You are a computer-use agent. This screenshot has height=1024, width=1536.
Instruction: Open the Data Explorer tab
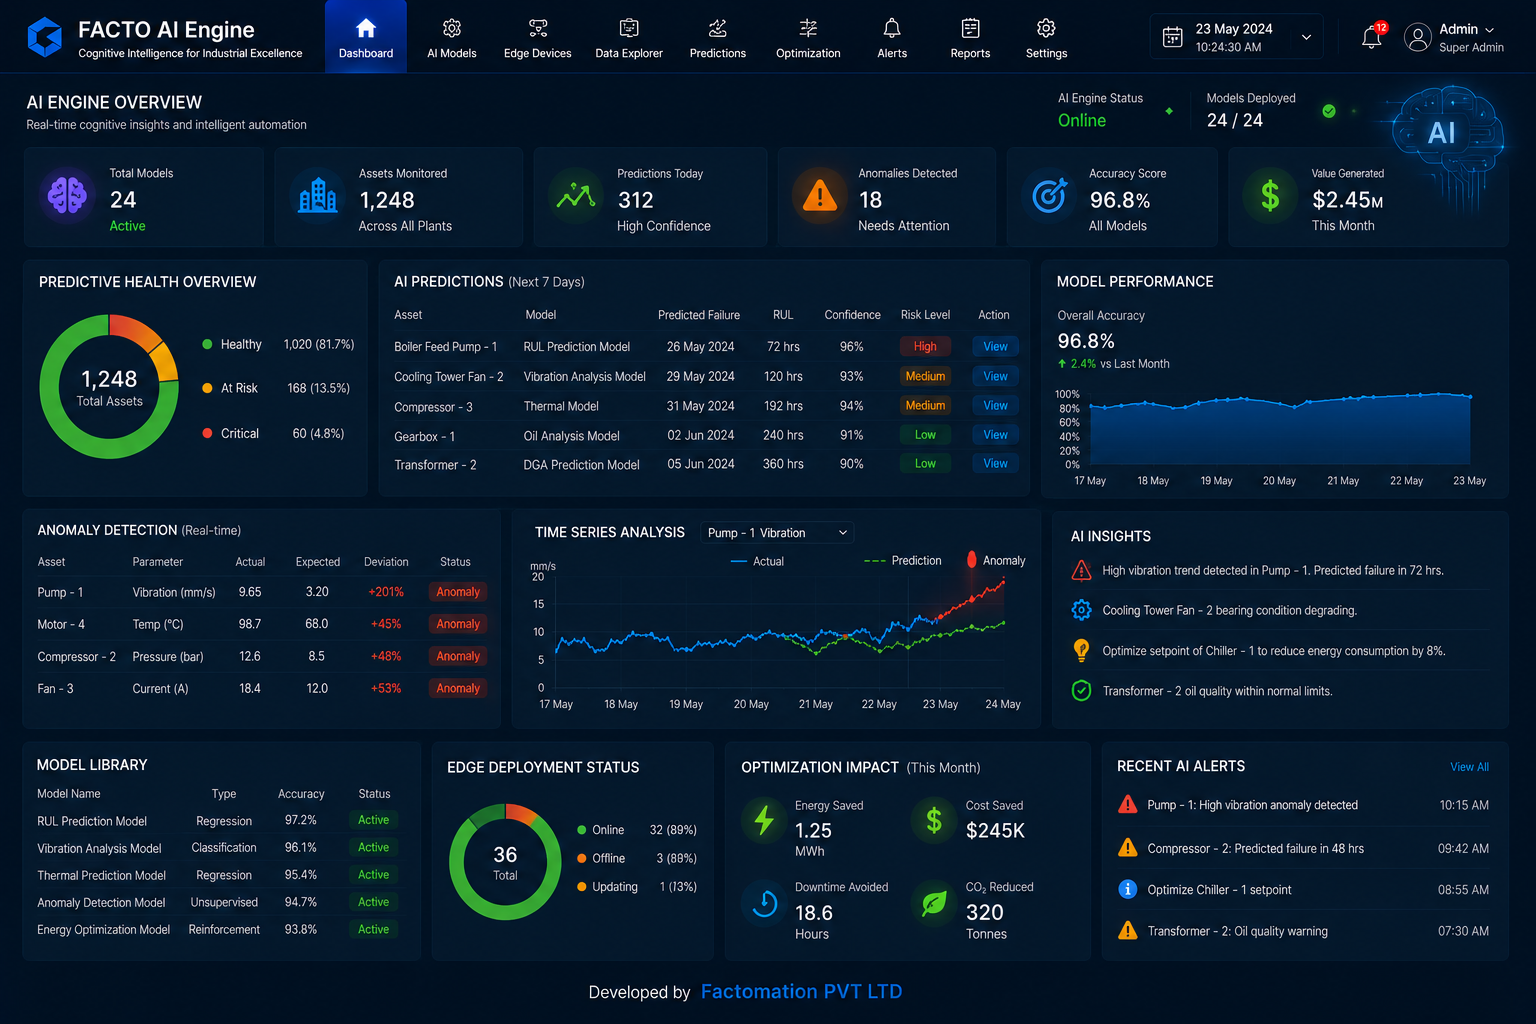pyautogui.click(x=629, y=37)
